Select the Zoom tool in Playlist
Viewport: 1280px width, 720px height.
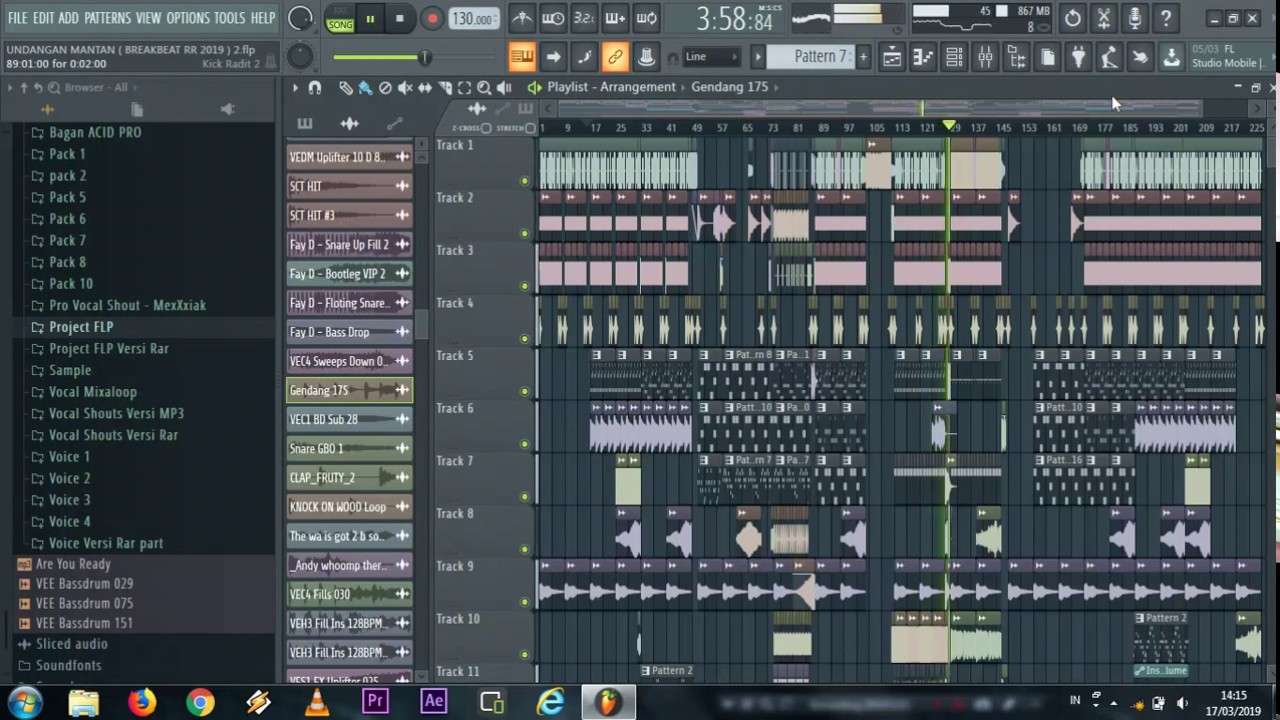(484, 88)
